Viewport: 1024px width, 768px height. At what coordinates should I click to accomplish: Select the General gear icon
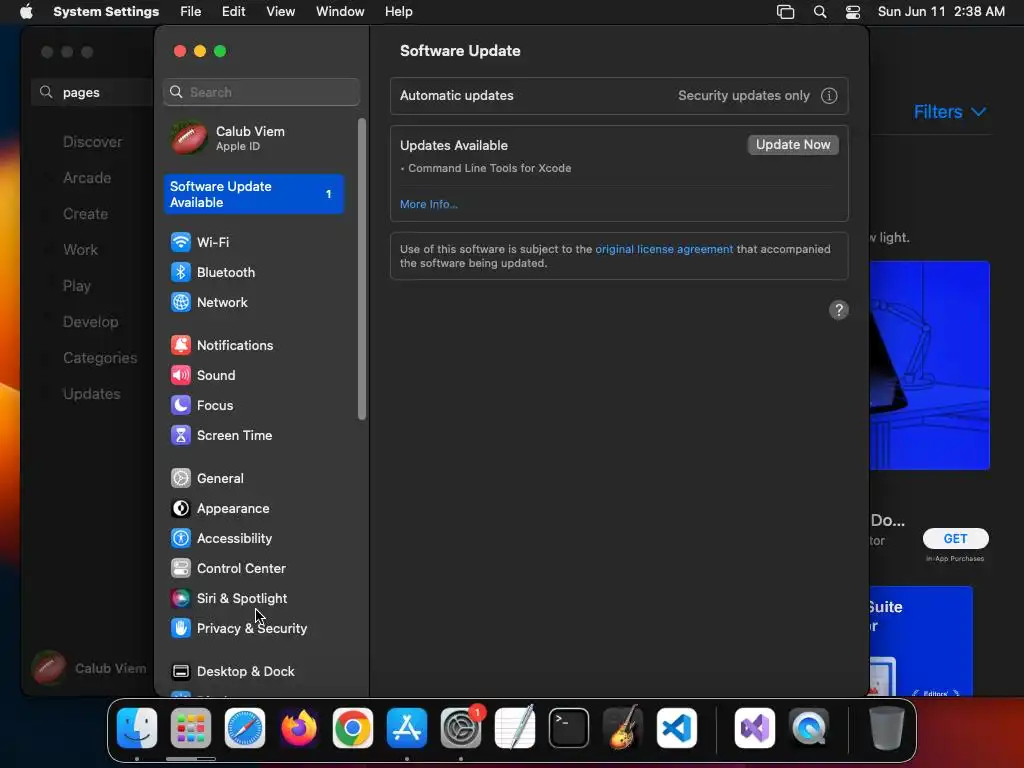click(180, 479)
